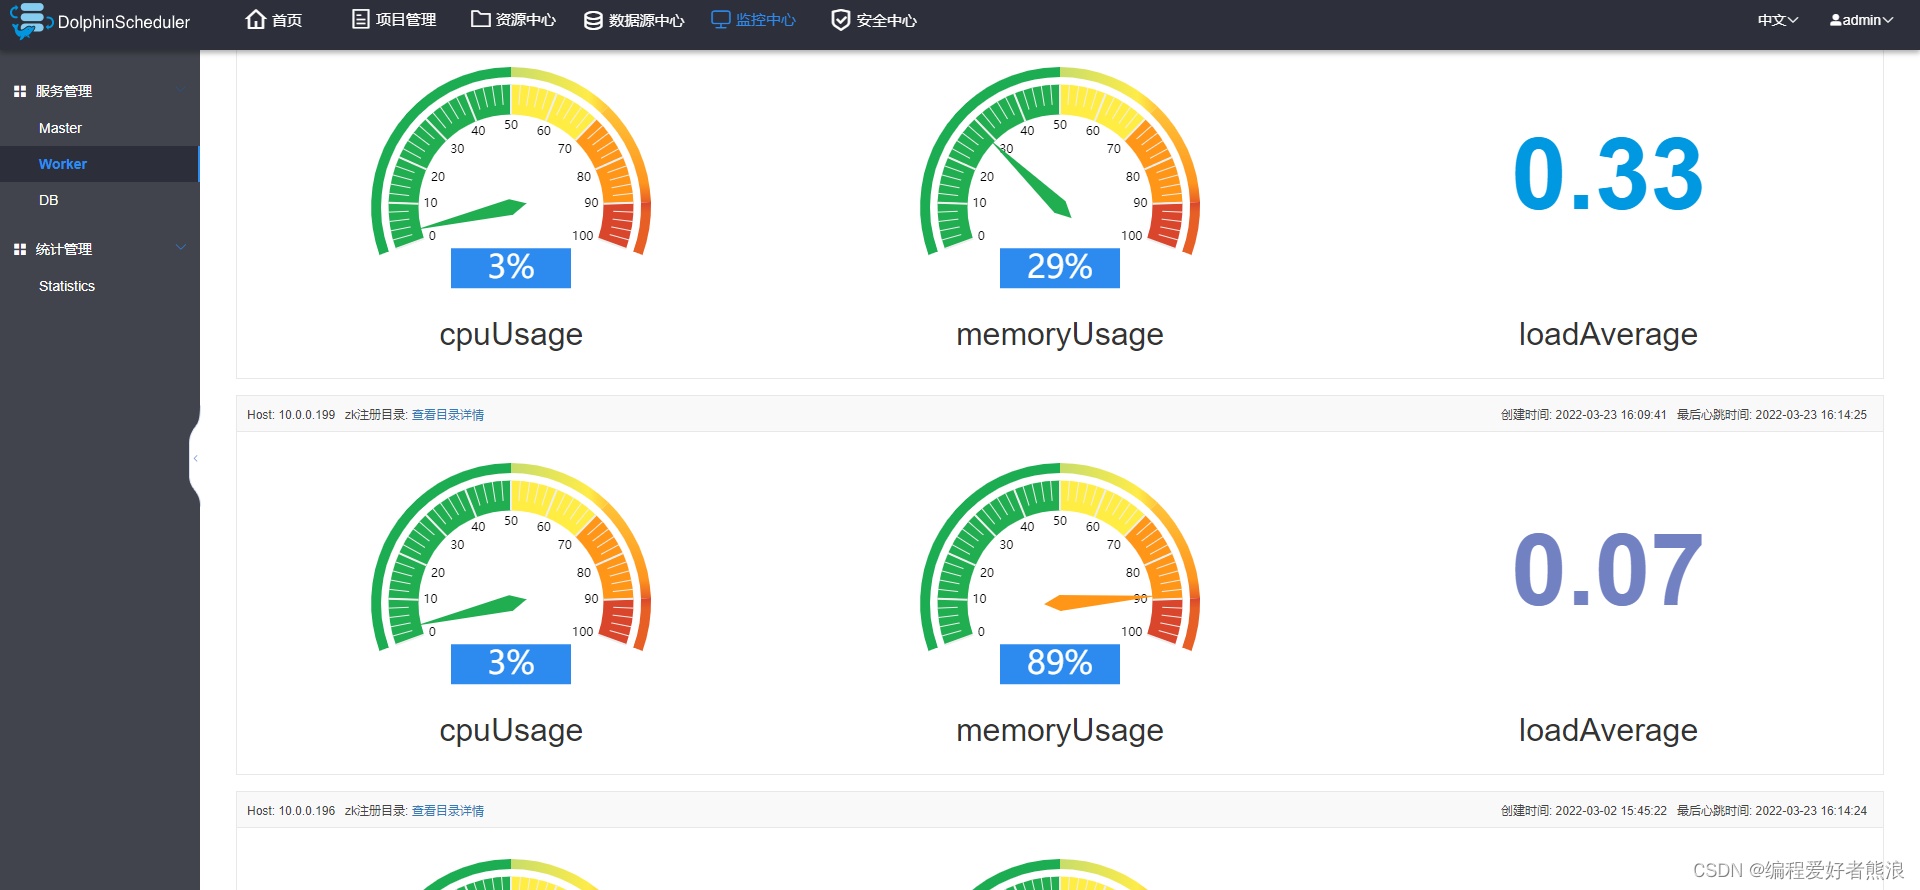This screenshot has height=890, width=1920.
Task: Open the 监控中心 menu
Action: tap(753, 20)
